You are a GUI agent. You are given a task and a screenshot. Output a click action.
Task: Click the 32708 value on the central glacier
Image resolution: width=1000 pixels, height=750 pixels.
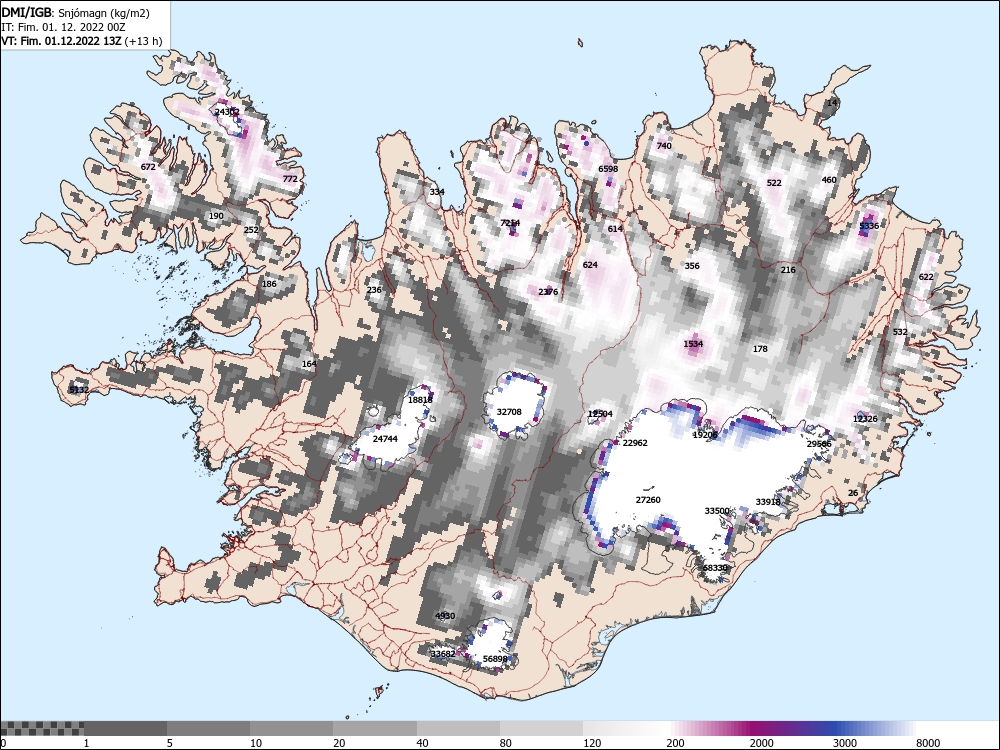[x=509, y=411]
